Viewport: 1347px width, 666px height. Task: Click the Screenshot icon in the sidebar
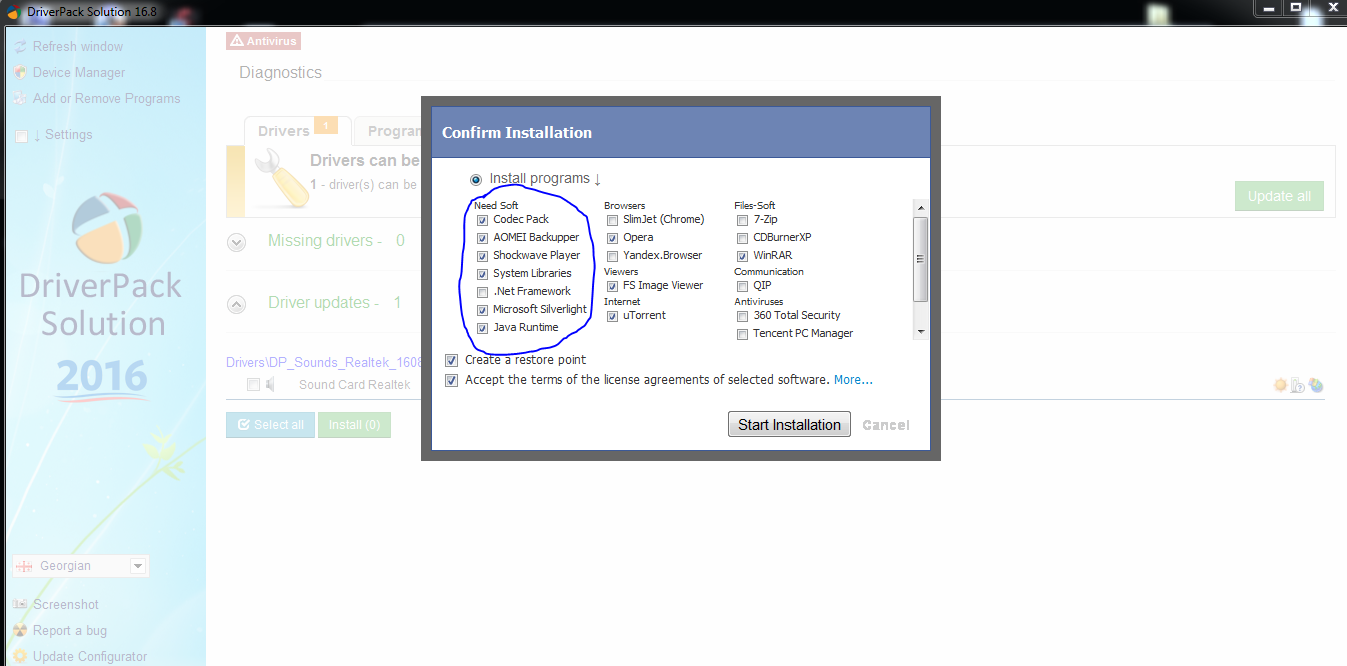tap(20, 605)
